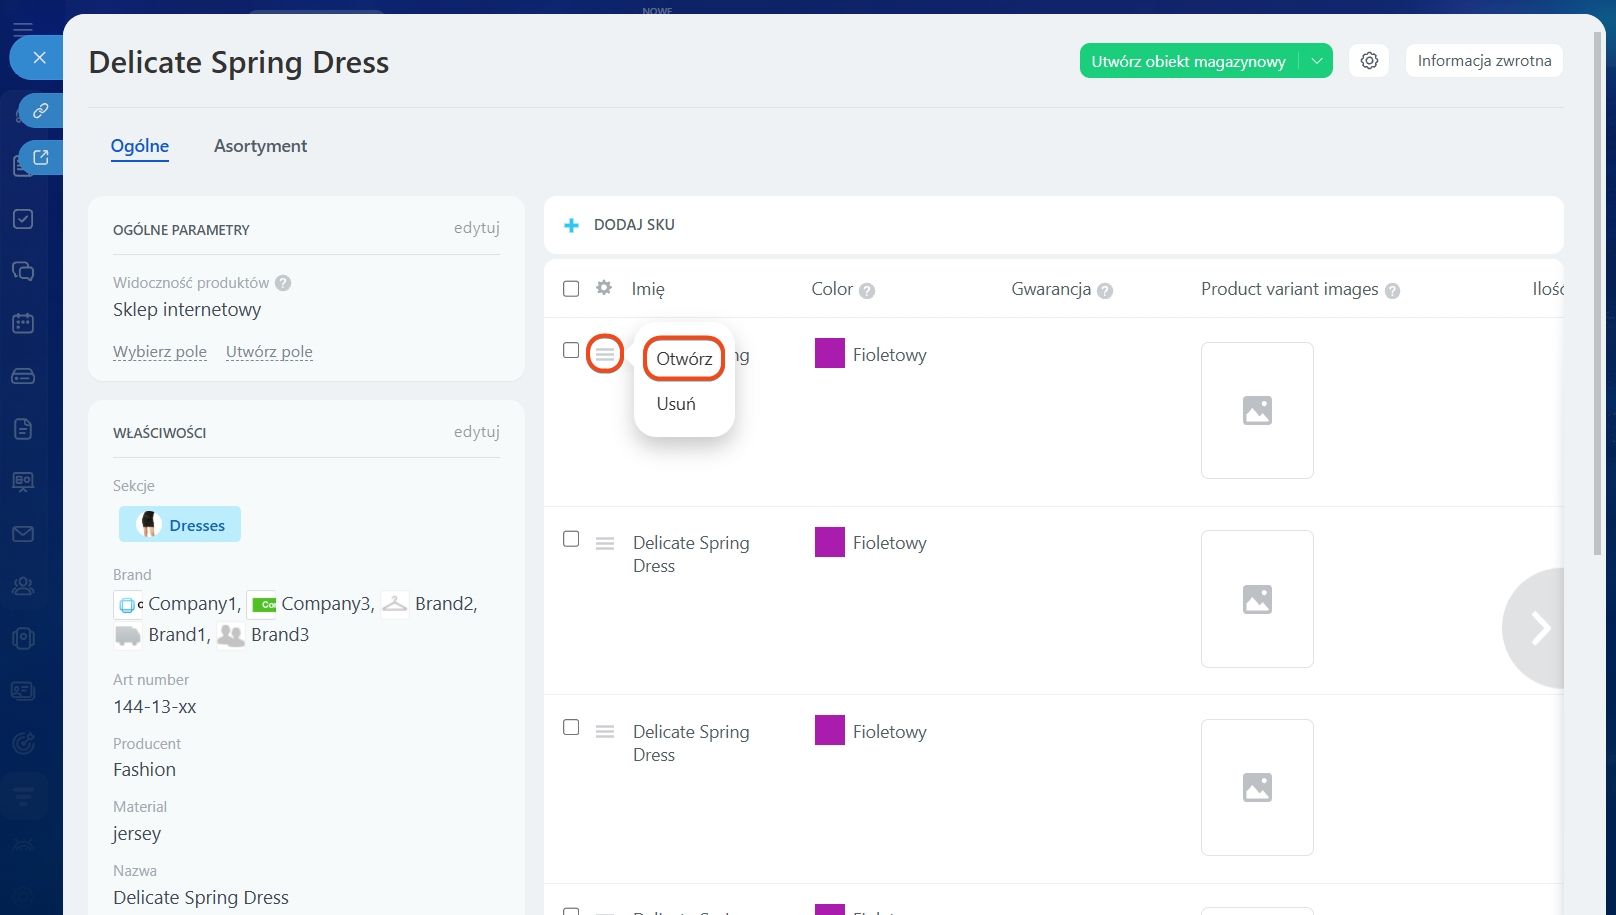This screenshot has width=1616, height=915.
Task: Click the help icon next to Gwarancja column
Action: tap(1105, 291)
